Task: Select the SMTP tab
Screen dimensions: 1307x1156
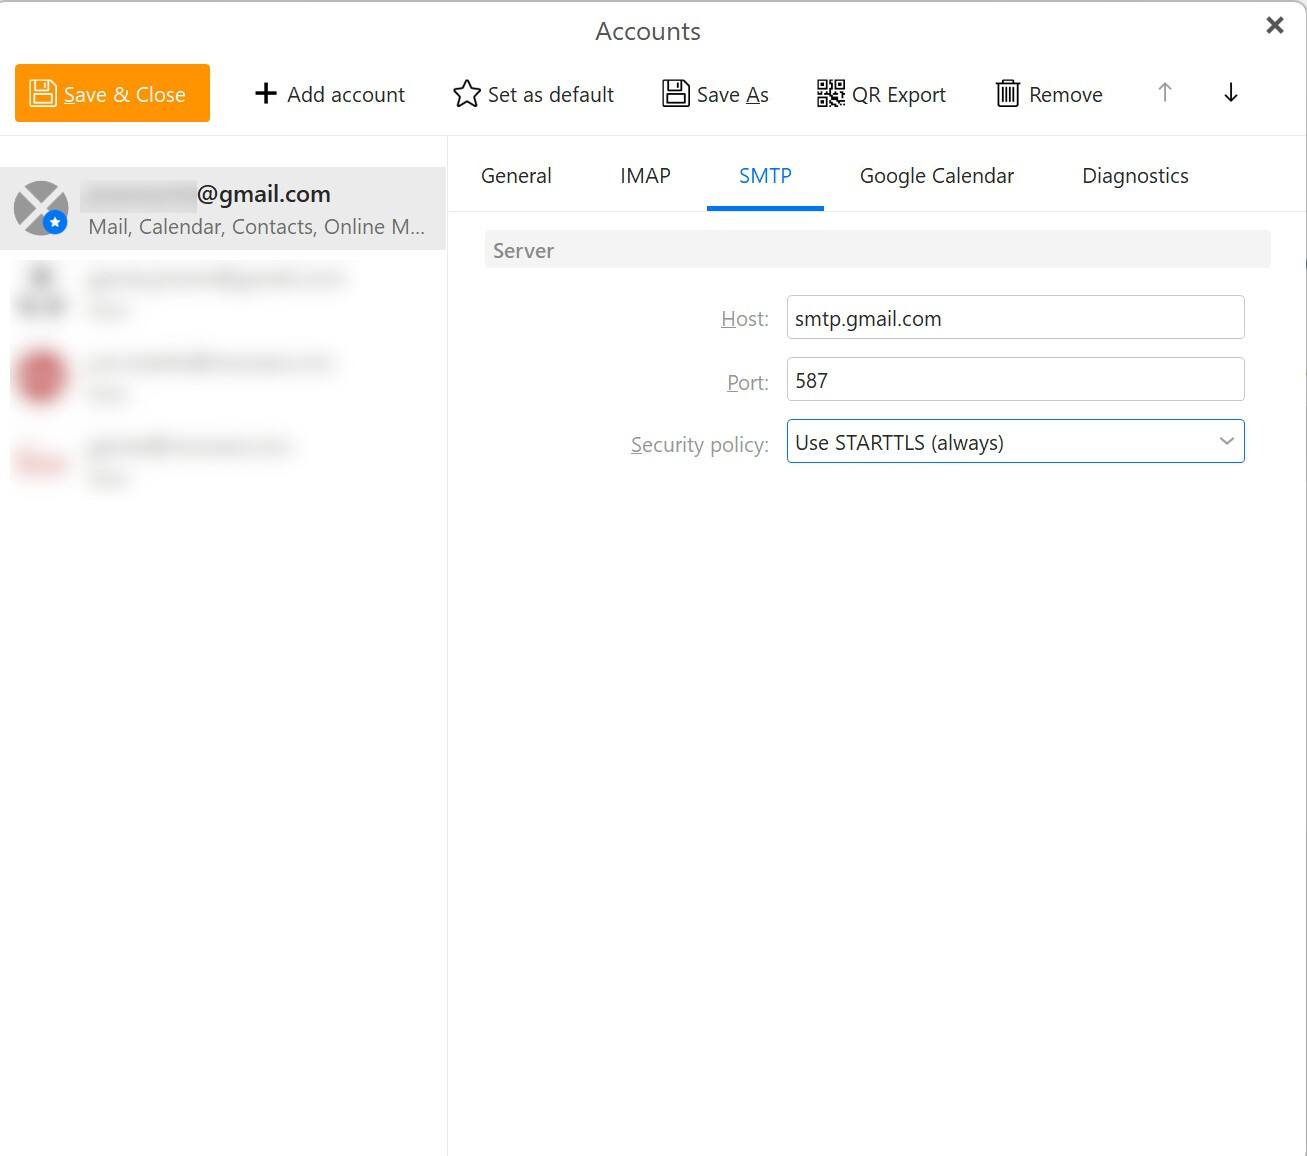Action: (765, 176)
